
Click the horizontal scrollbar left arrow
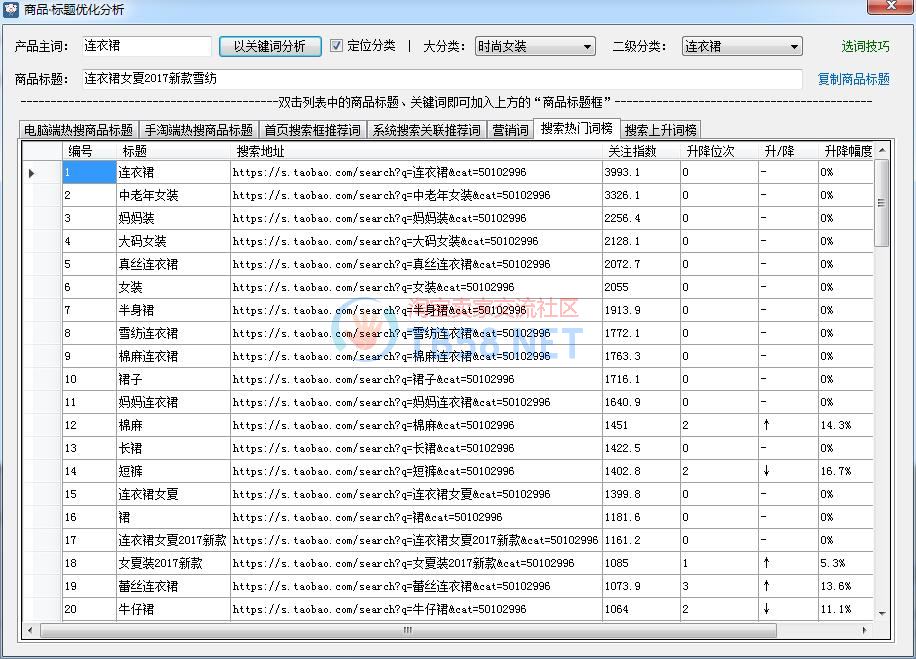(30, 630)
